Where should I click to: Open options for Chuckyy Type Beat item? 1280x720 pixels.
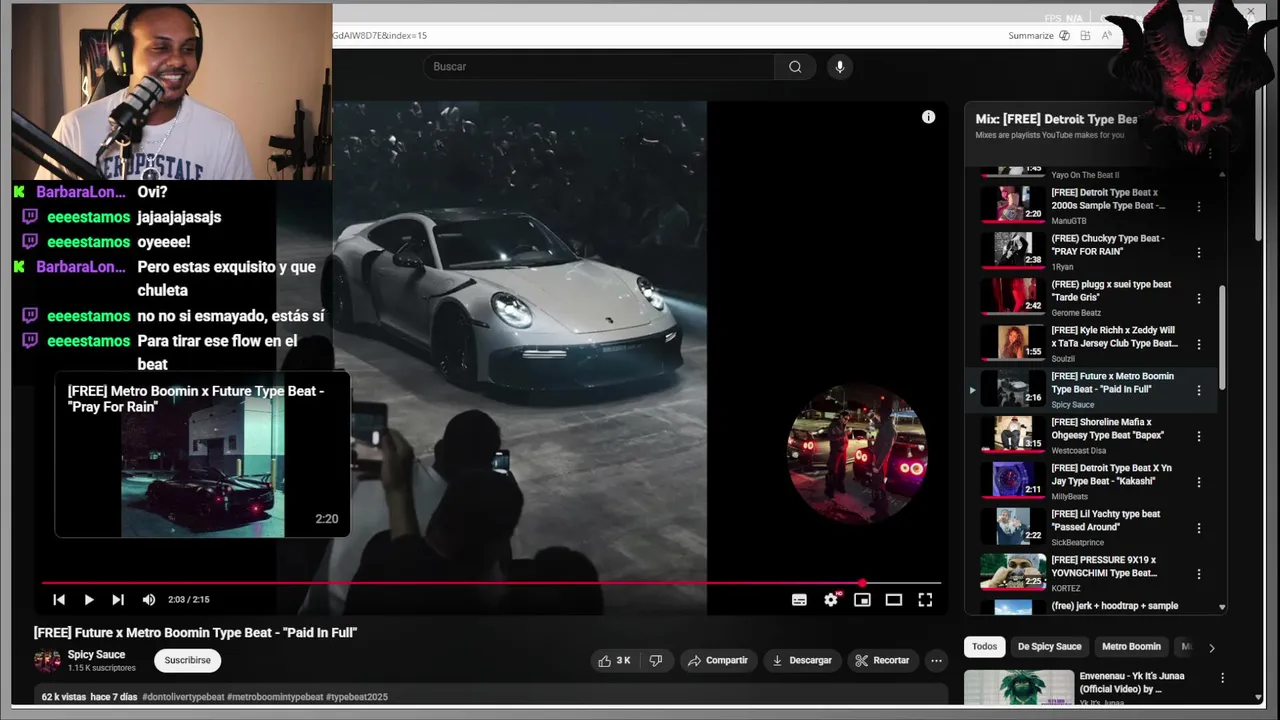pos(1199,253)
